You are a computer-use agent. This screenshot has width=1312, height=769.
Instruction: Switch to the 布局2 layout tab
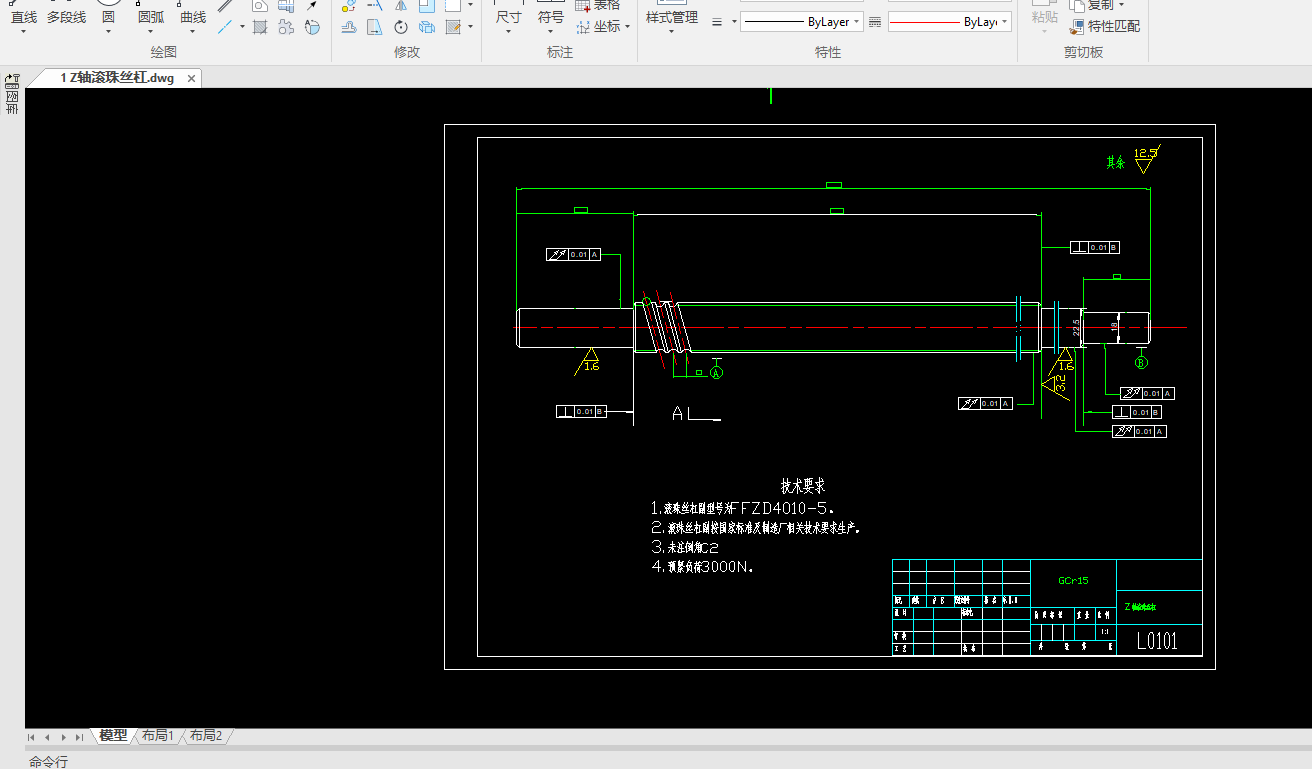(206, 736)
